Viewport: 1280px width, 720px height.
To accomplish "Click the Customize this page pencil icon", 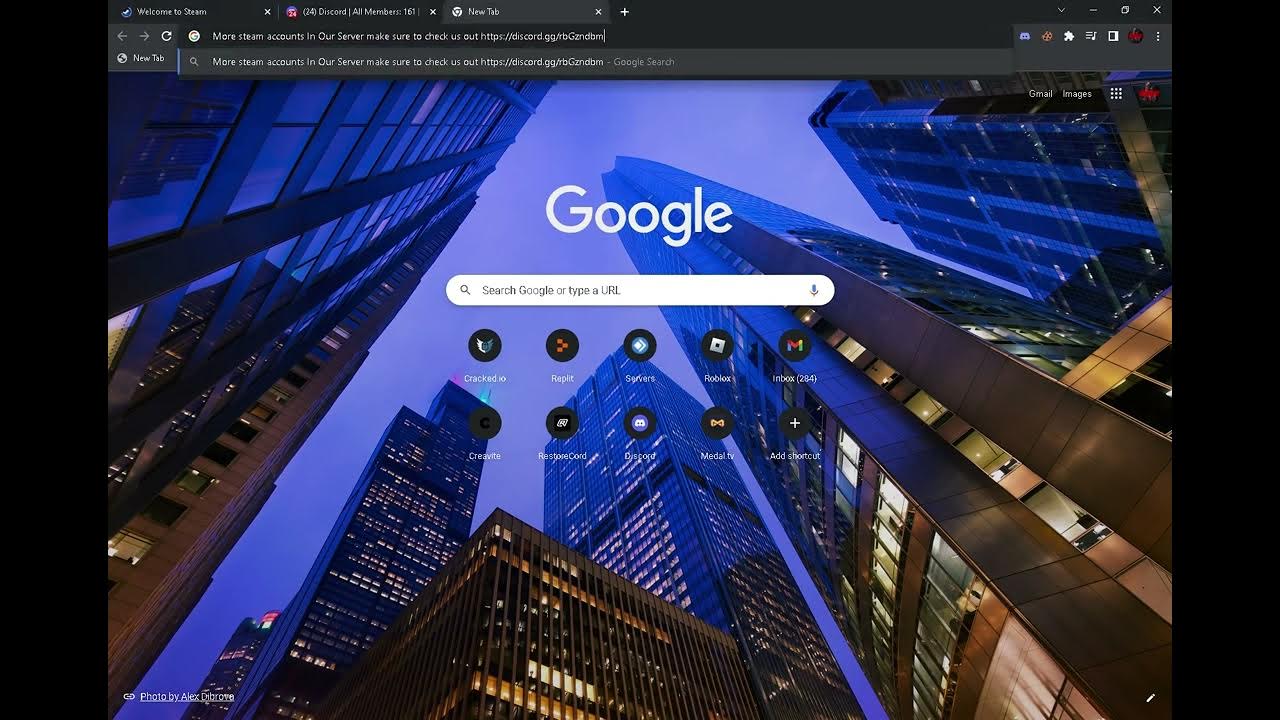I will [1150, 698].
